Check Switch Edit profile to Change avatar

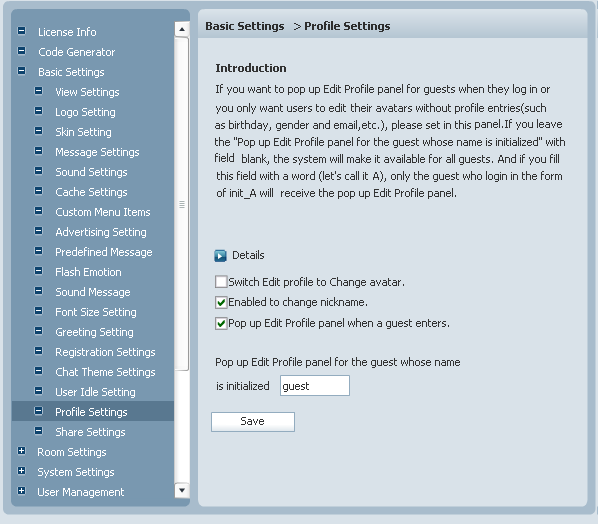pos(221,282)
